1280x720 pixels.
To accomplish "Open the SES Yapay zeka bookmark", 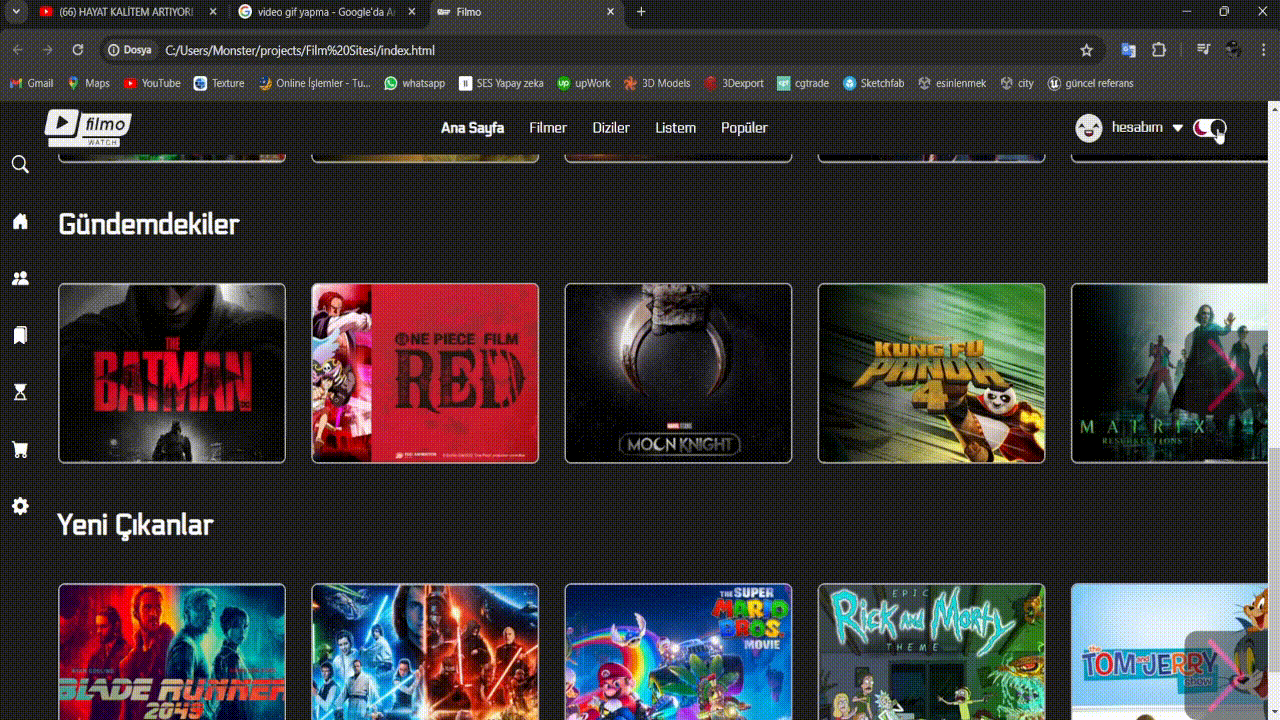I will (501, 83).
